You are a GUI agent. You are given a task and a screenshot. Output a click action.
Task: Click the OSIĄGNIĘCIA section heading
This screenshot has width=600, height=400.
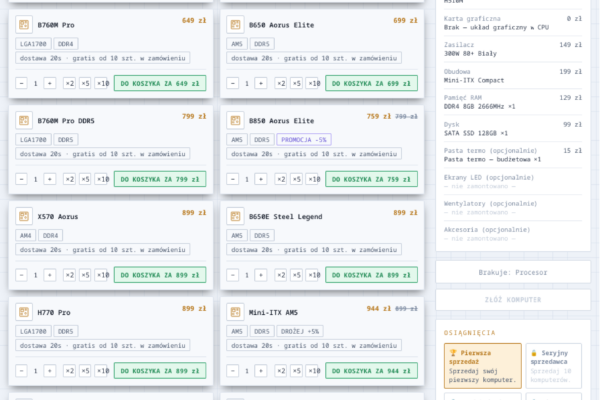(x=470, y=333)
